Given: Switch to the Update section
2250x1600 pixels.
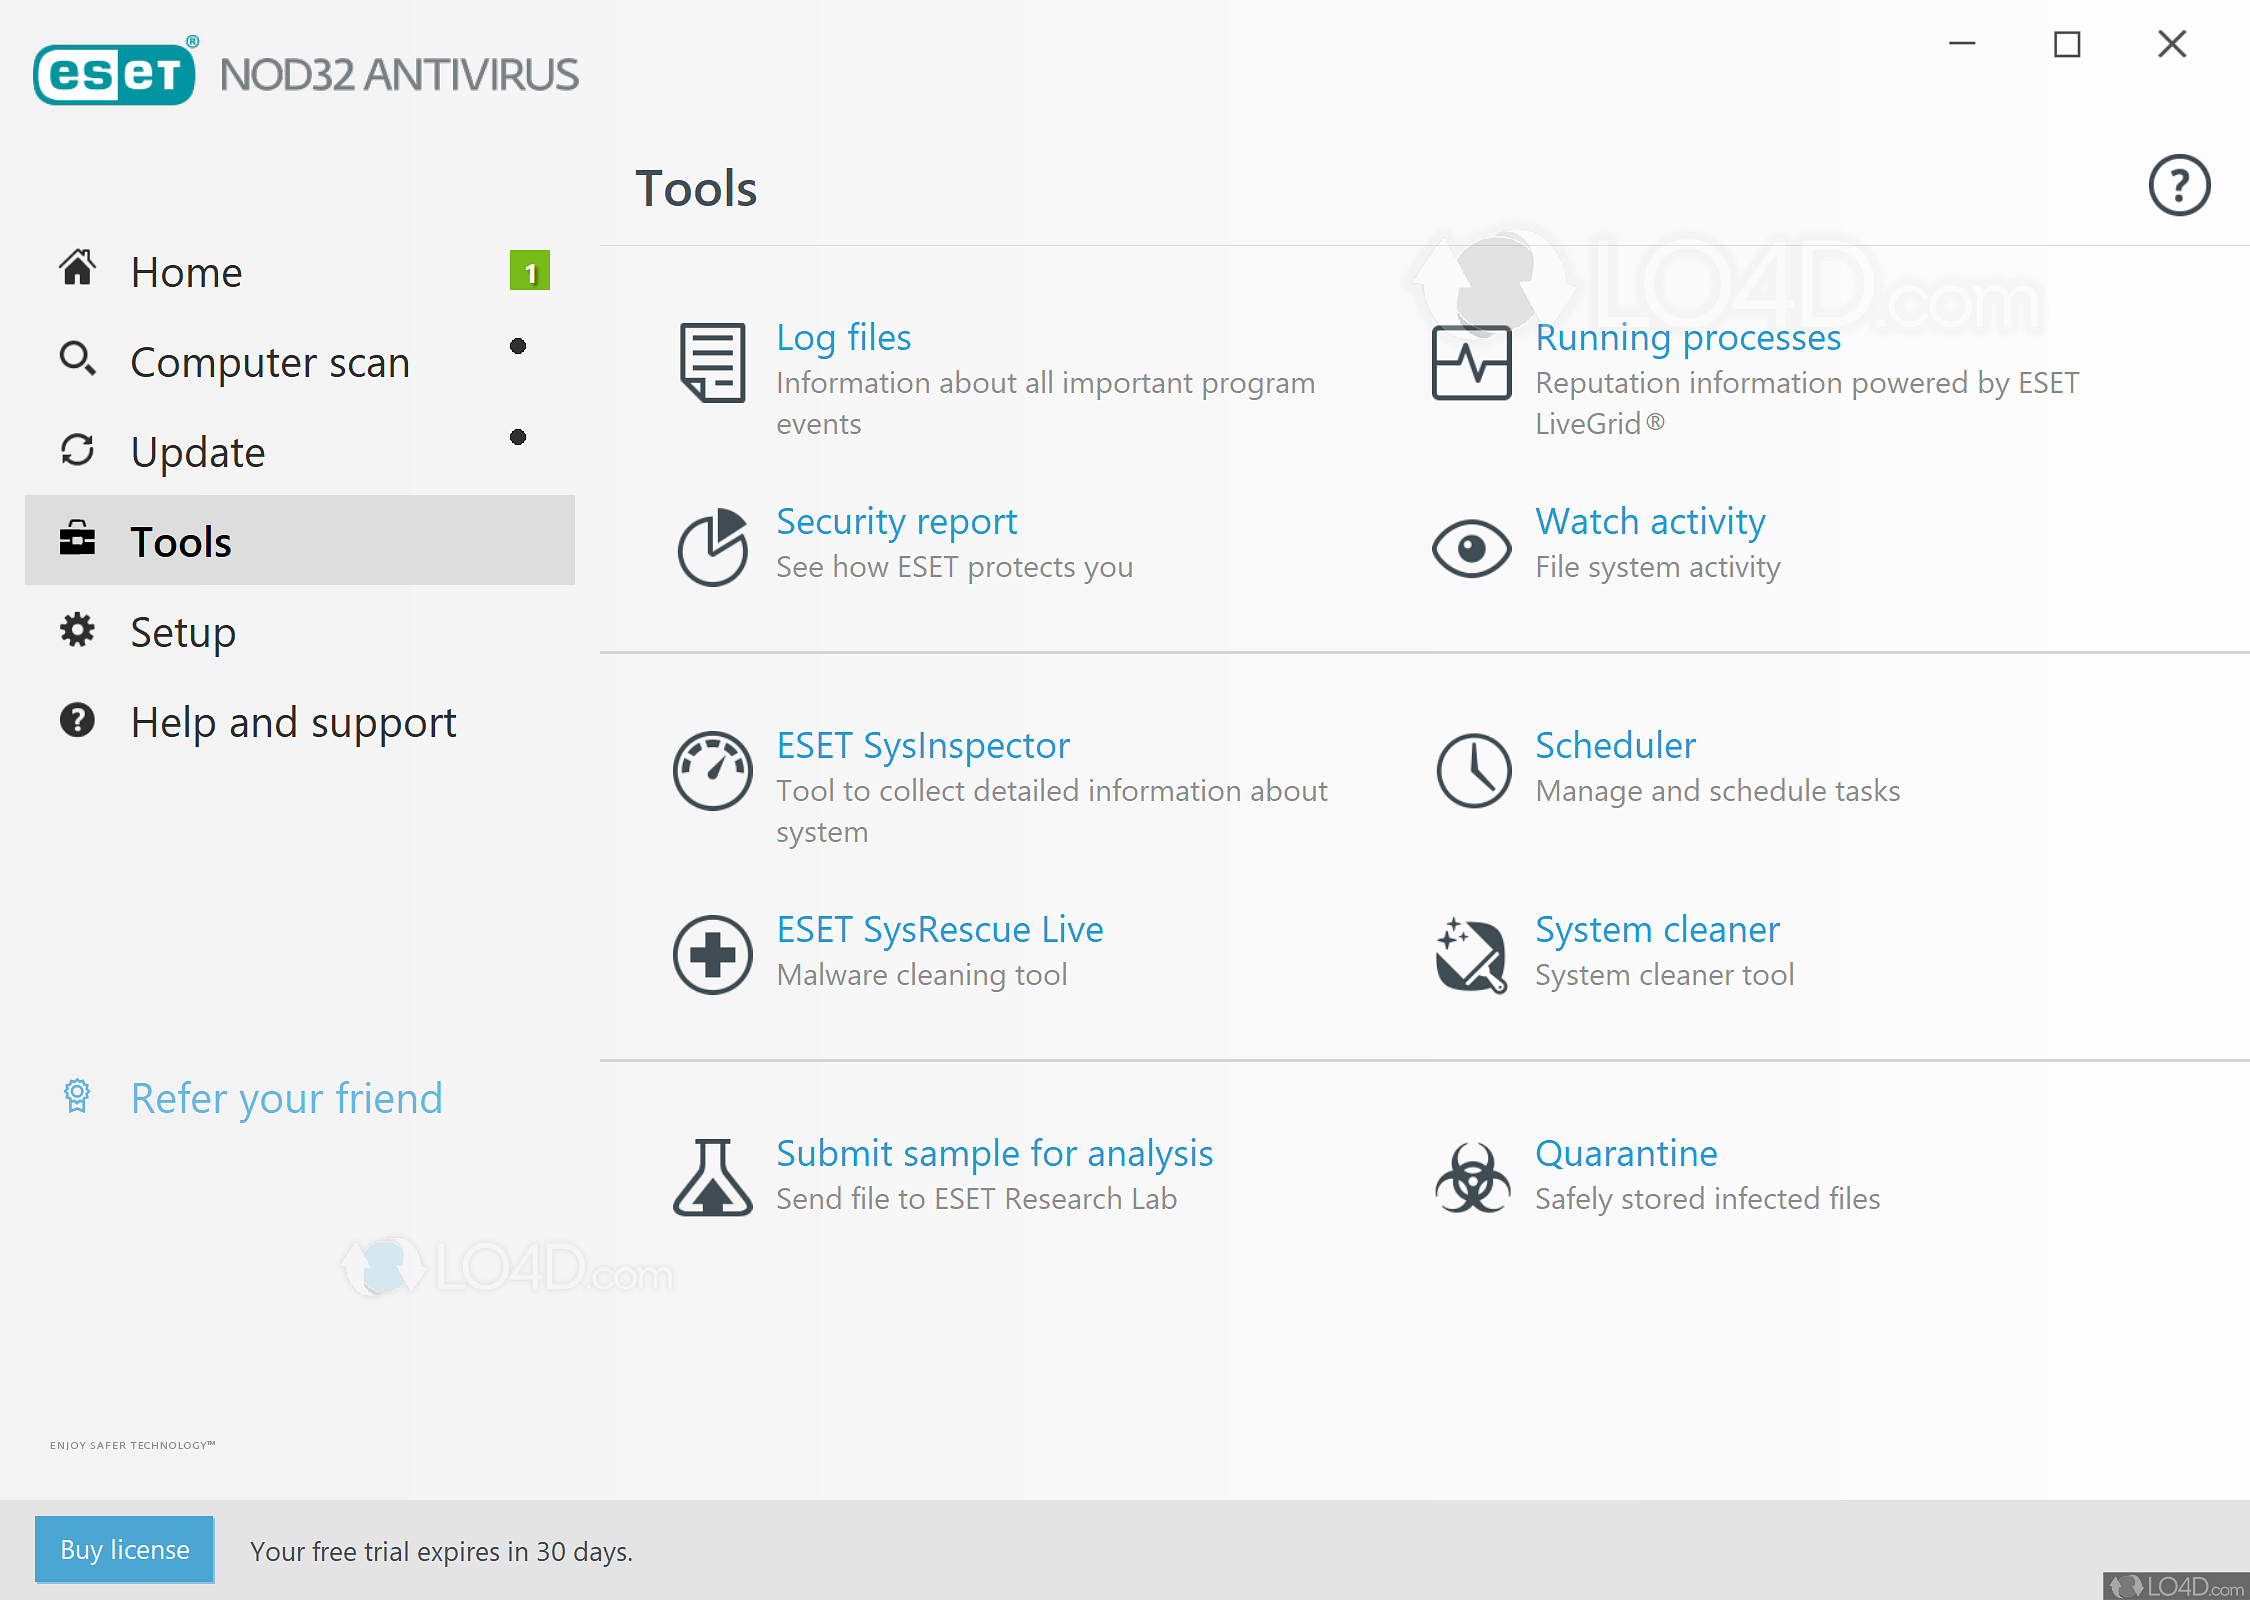Looking at the screenshot, I should pos(197,452).
